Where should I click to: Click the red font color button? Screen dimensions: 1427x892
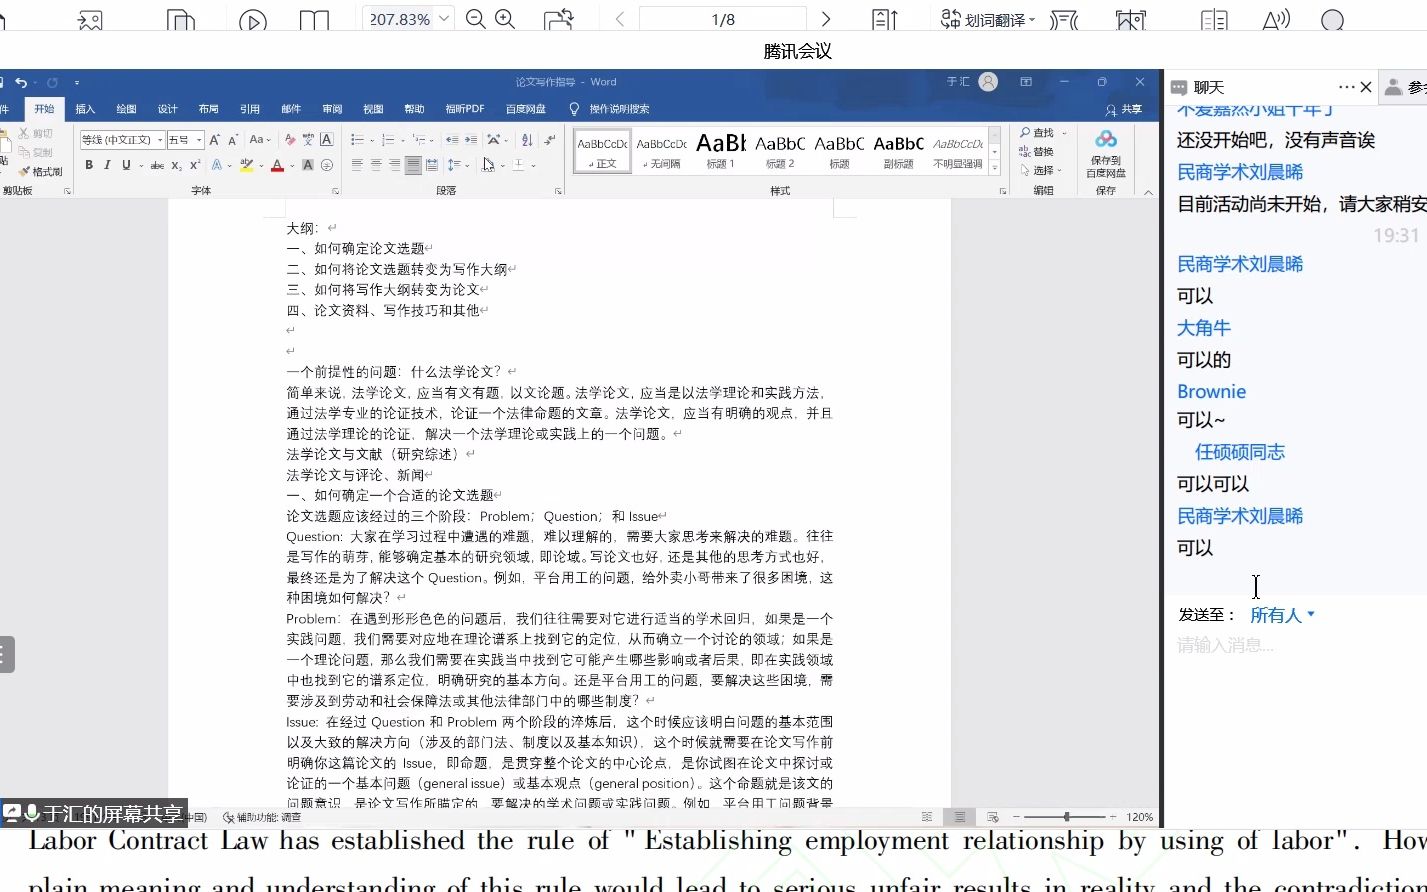point(278,165)
